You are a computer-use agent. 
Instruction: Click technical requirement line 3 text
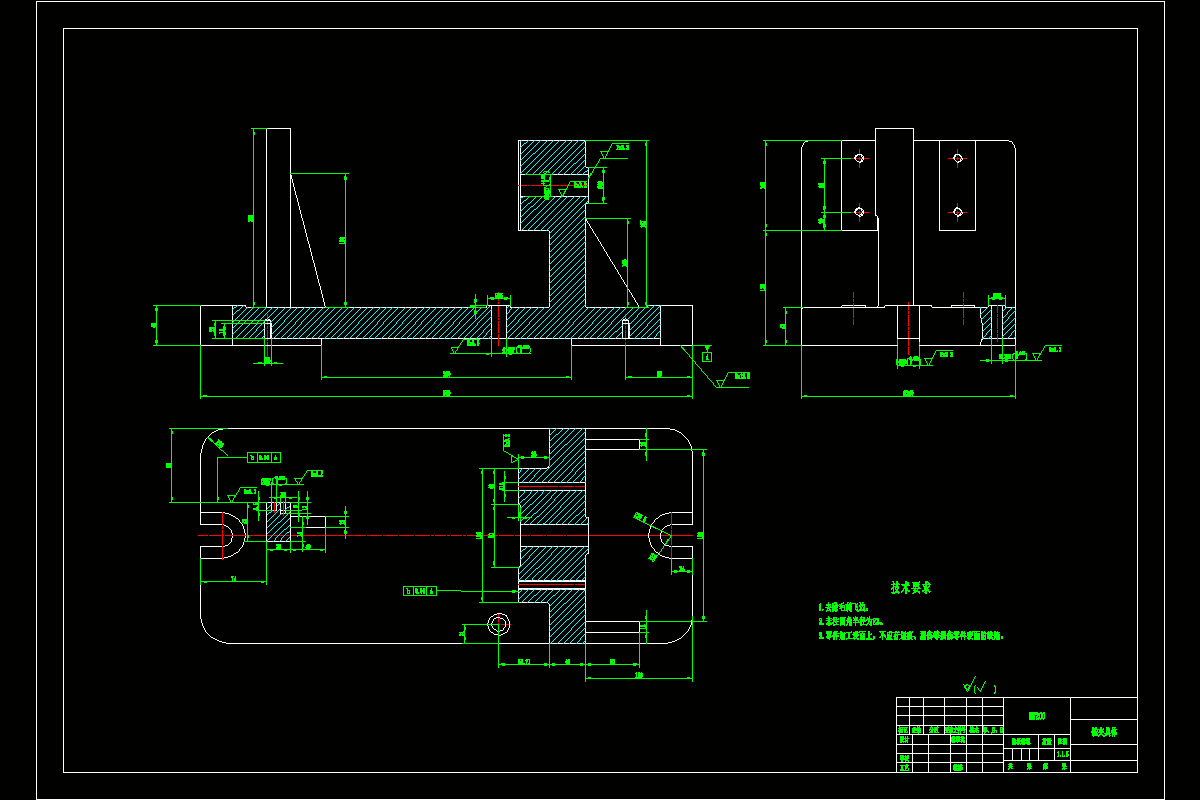pos(911,635)
